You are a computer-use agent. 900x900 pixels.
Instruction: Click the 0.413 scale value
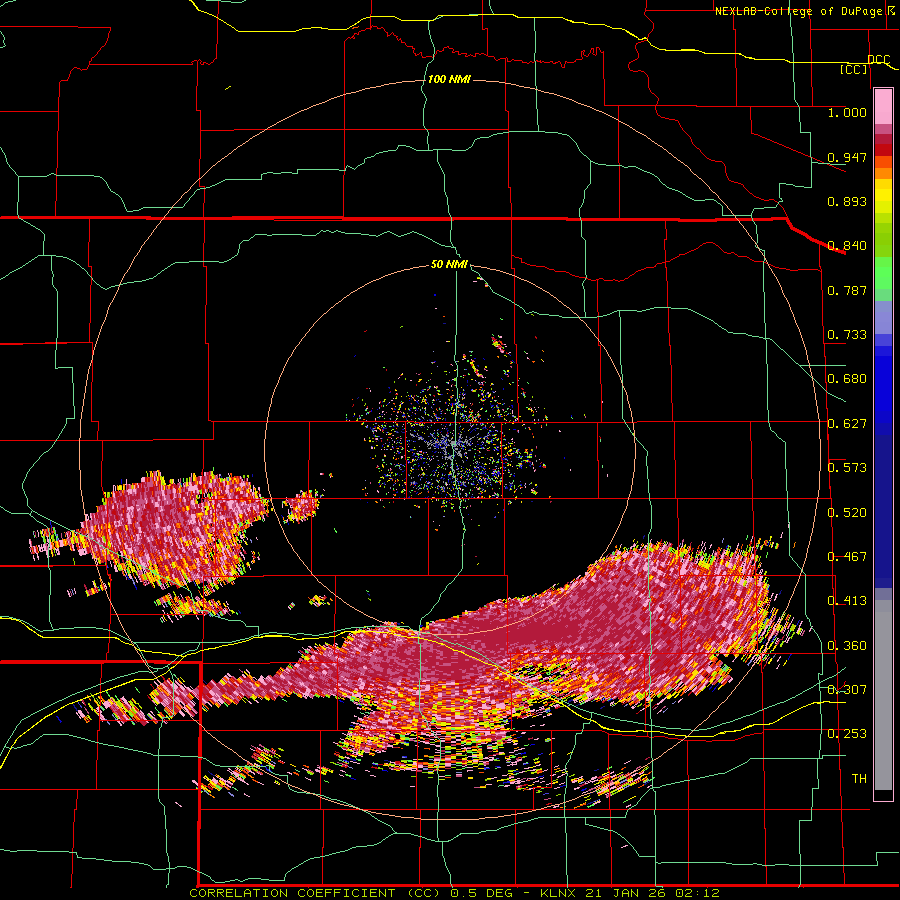click(x=847, y=601)
